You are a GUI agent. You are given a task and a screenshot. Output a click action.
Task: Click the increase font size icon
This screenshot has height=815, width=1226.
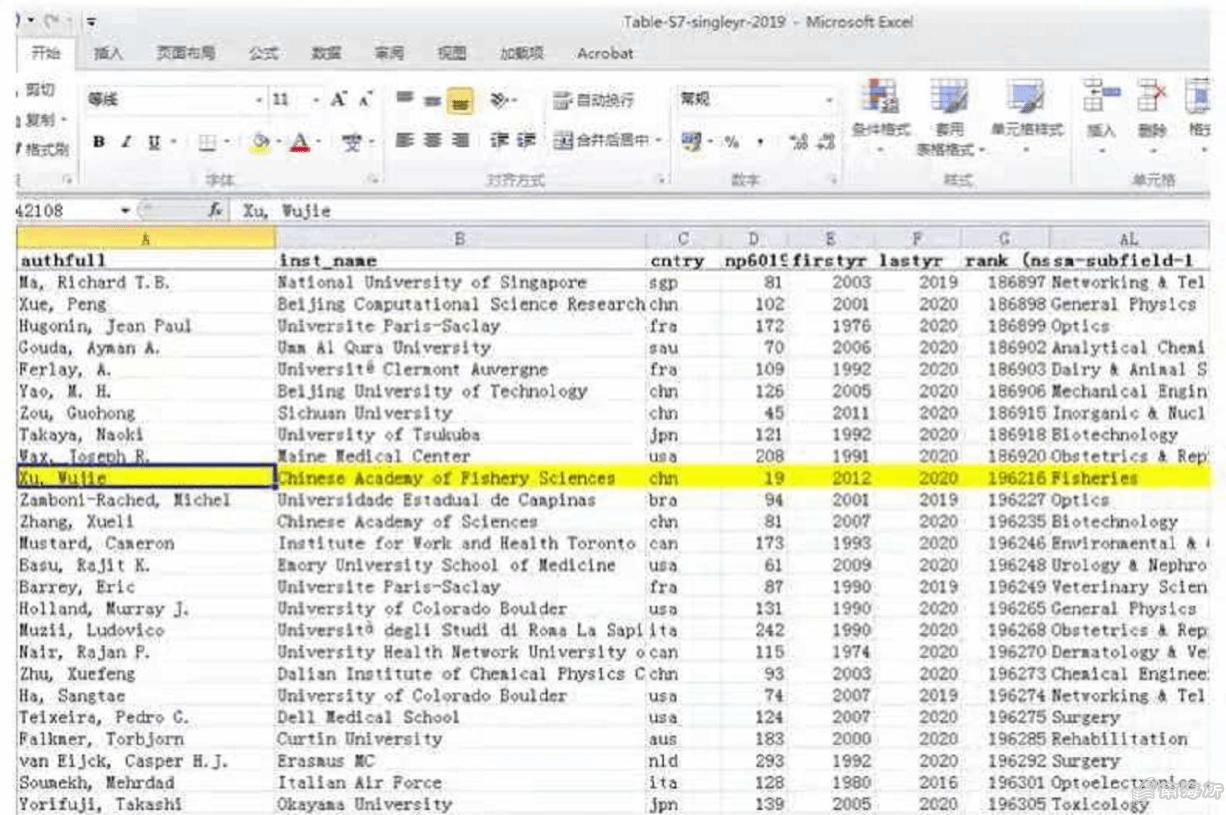338,100
